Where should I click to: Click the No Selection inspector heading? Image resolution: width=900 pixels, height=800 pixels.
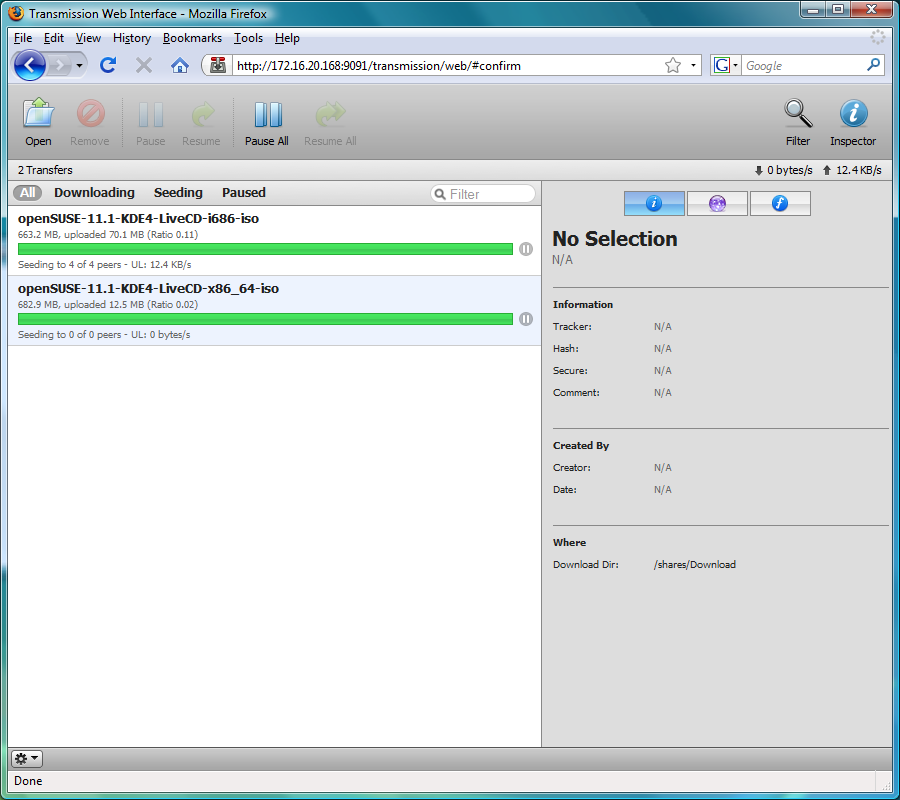coord(615,239)
